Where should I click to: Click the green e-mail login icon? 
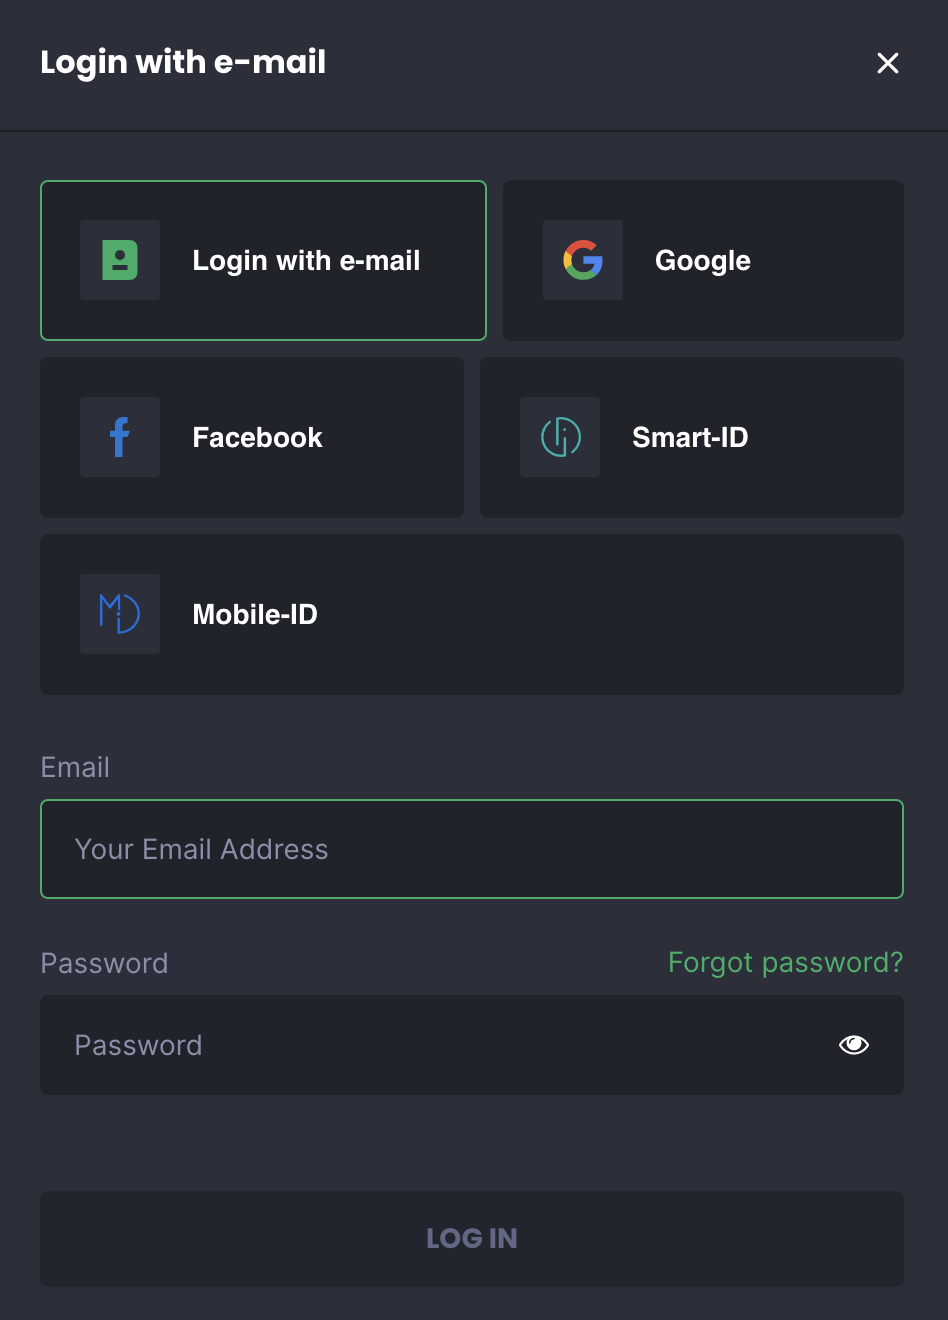(120, 260)
